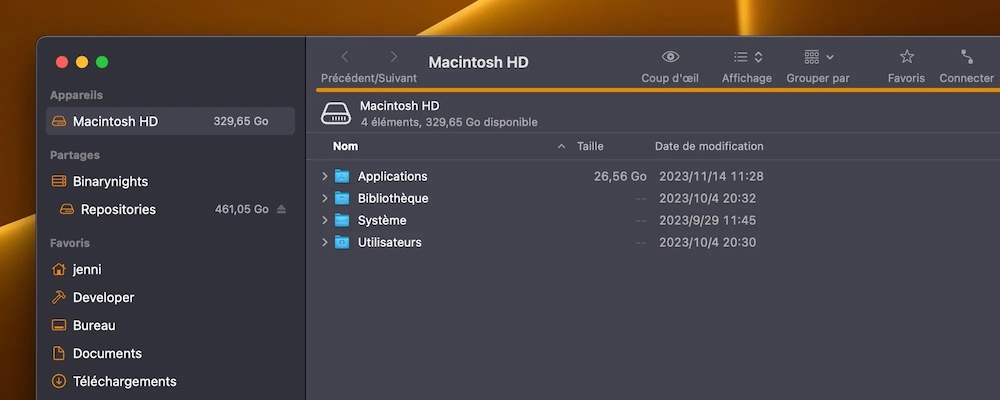The width and height of the screenshot is (1000, 400).
Task: Open the jenni home folder
Action: tap(87, 269)
